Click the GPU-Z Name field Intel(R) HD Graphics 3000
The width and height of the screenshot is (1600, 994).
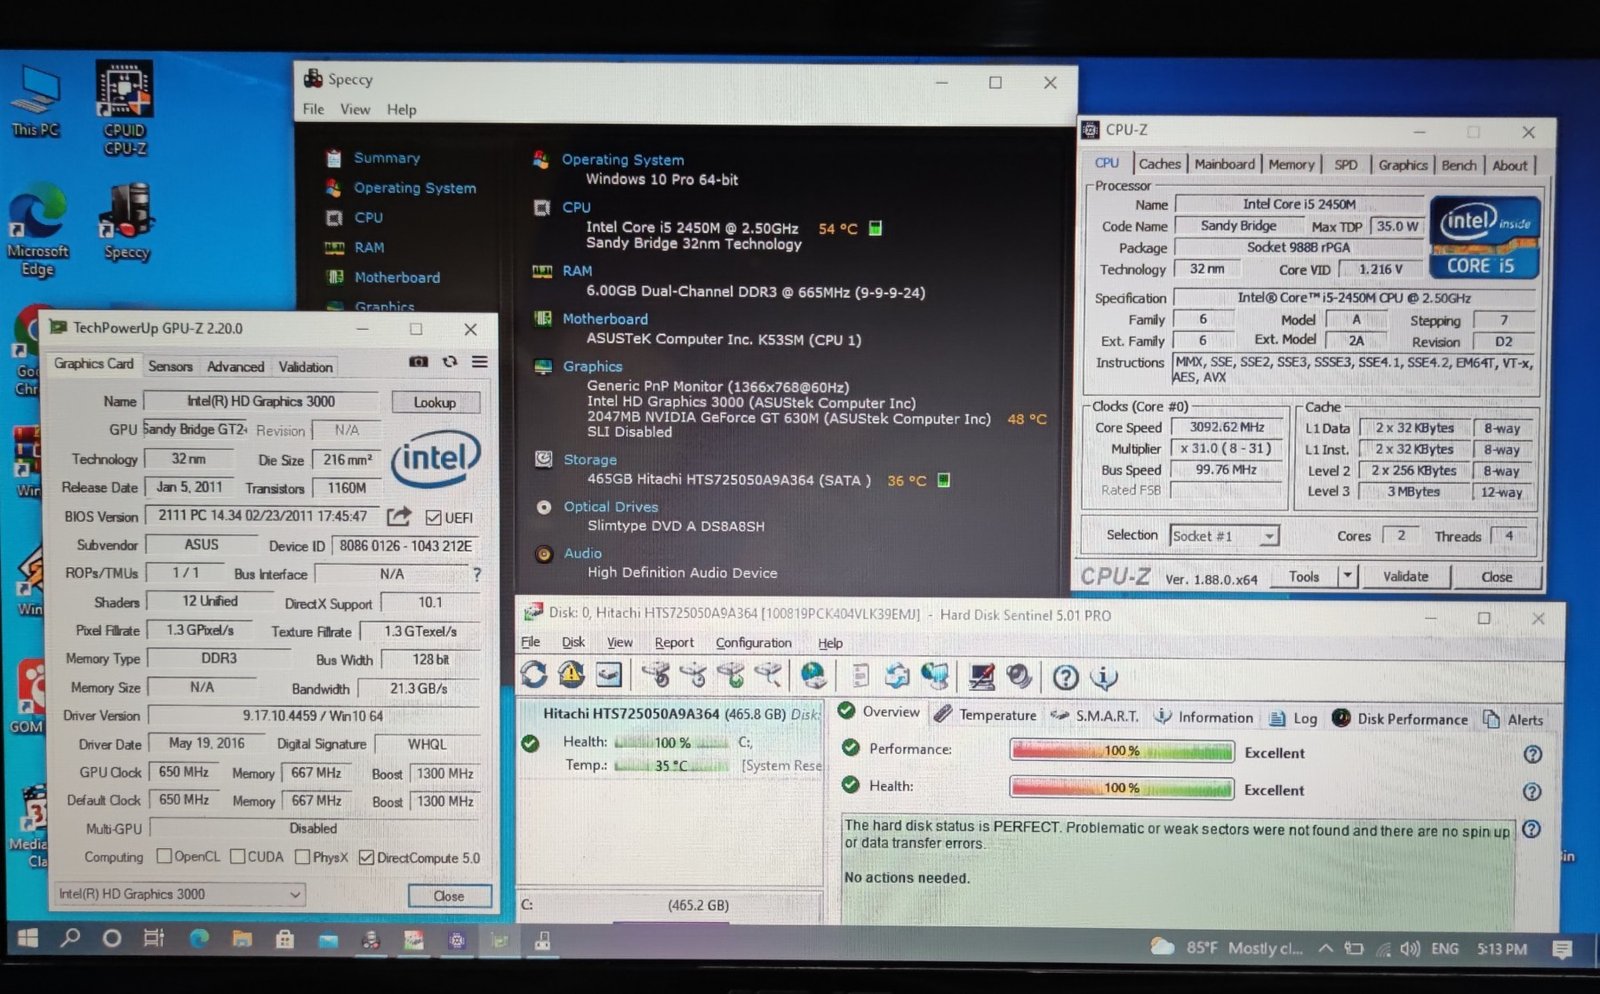coord(261,401)
